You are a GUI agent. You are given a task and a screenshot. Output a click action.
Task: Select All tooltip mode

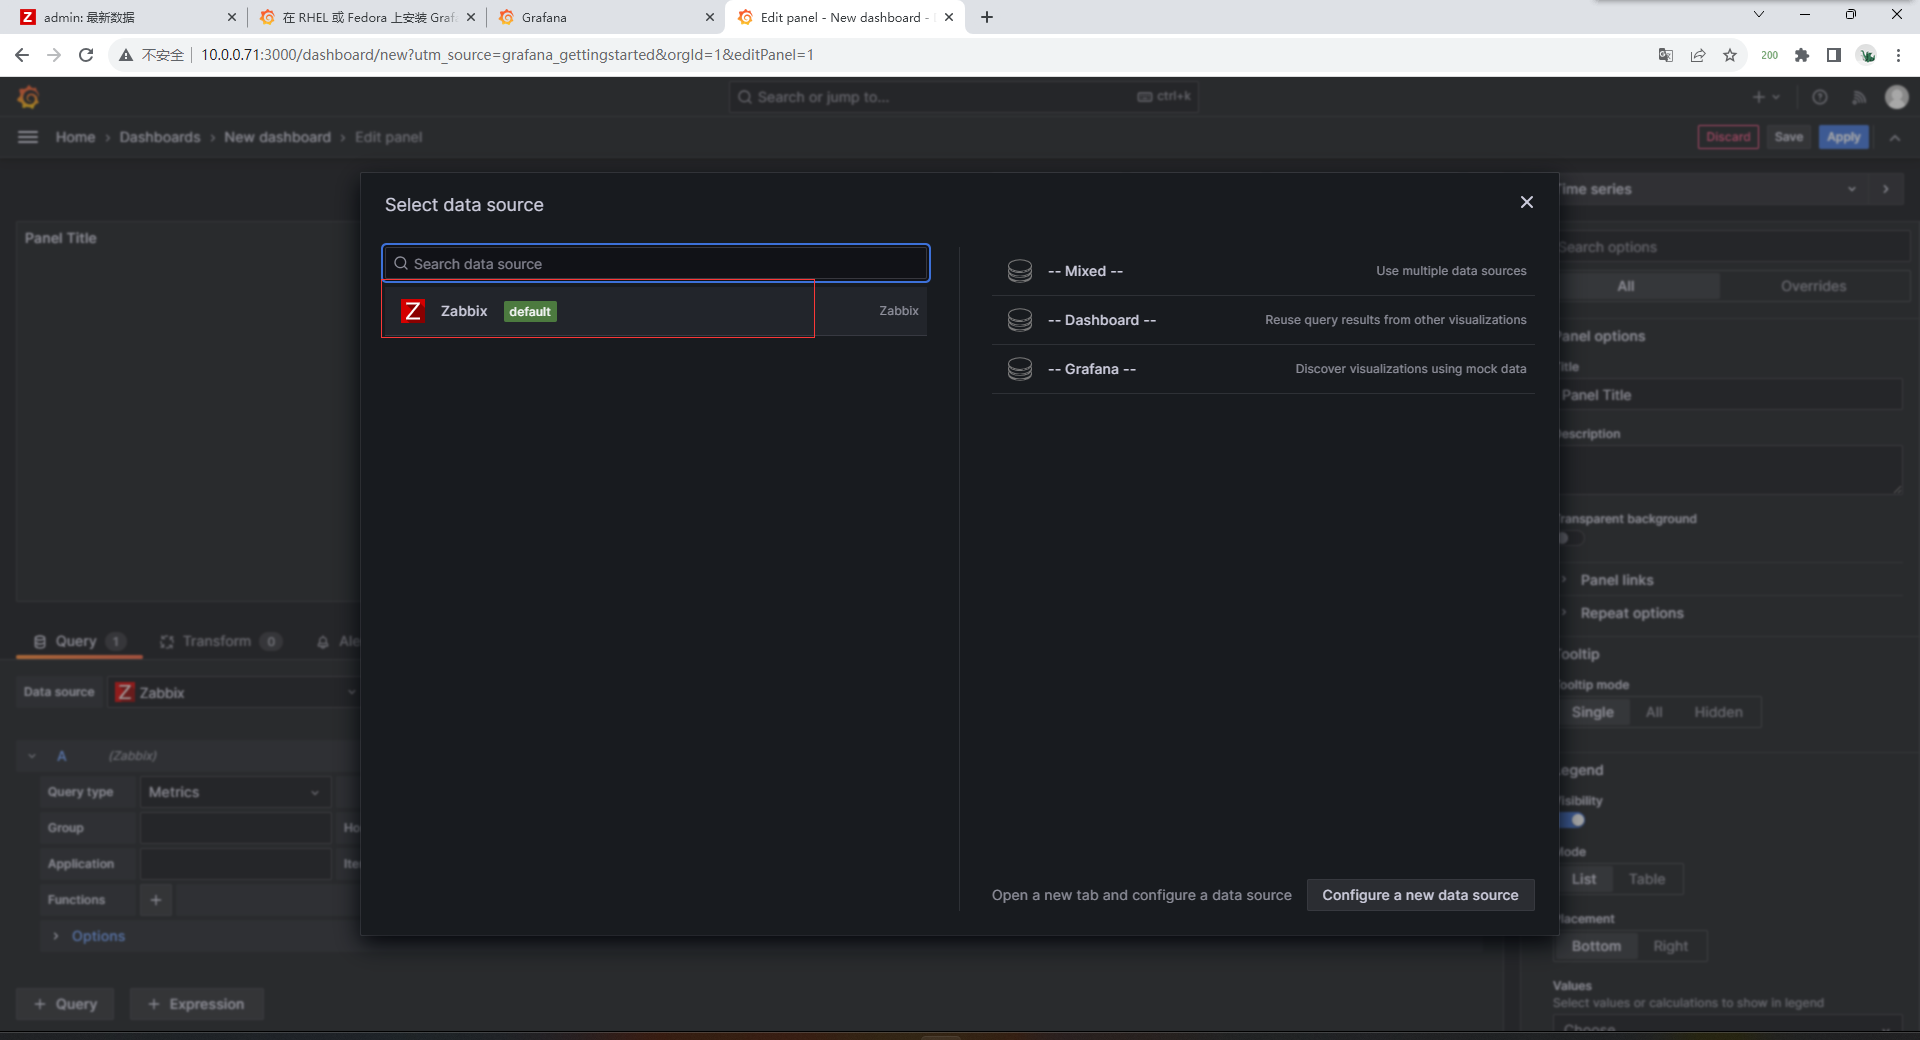pyautogui.click(x=1654, y=712)
